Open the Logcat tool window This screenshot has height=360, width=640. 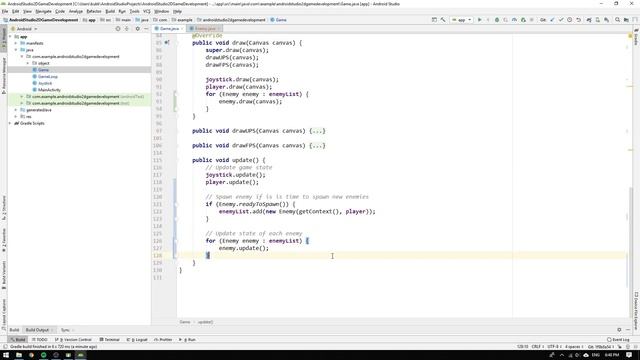click(137, 340)
